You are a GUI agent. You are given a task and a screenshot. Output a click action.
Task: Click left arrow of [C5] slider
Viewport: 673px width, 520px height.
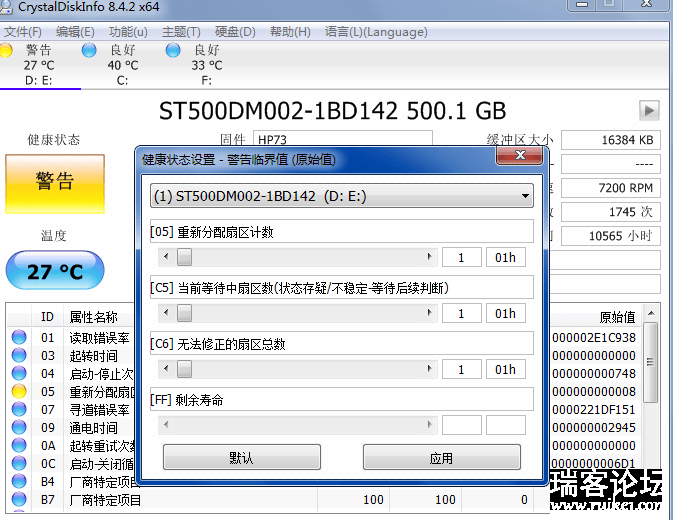(x=166, y=313)
